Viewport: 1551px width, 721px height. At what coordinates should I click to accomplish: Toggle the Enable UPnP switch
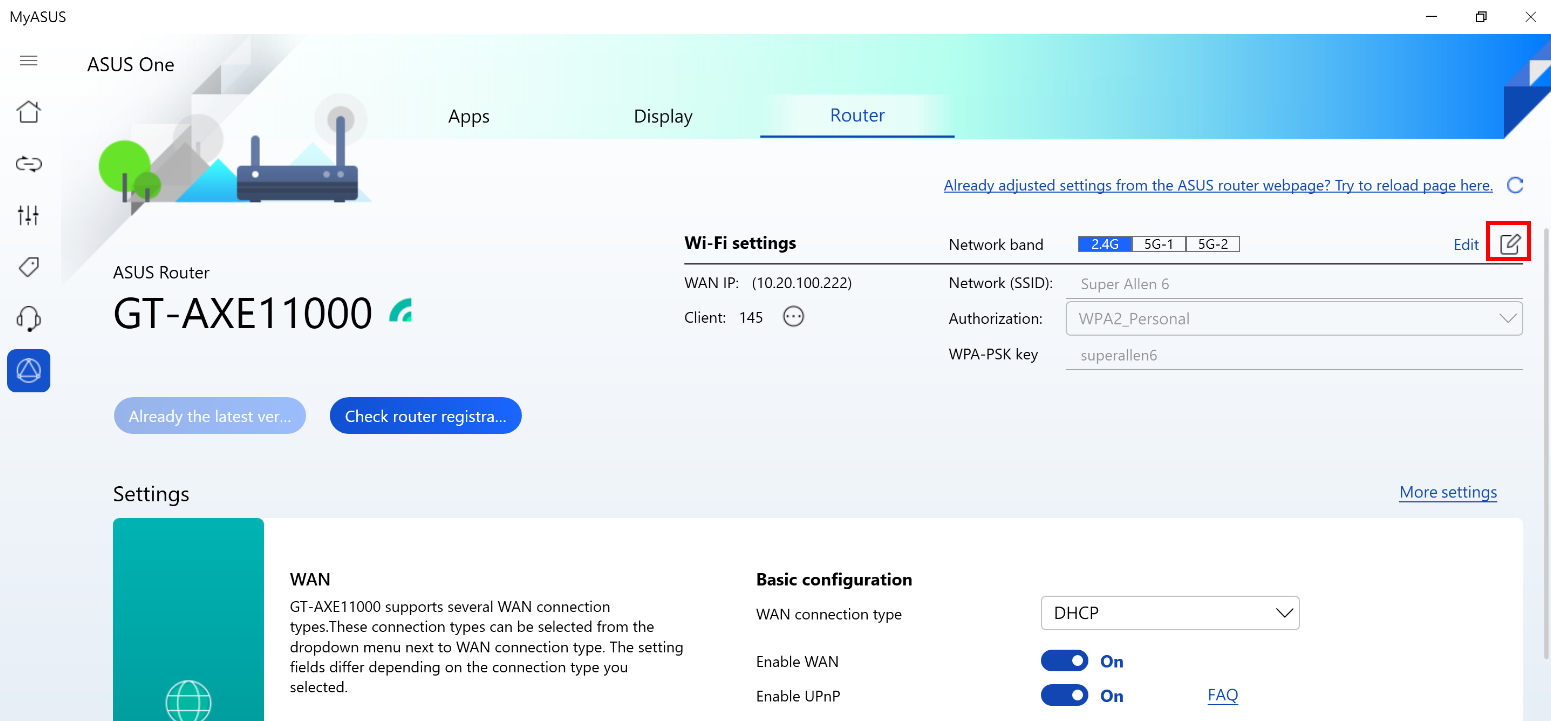coord(1064,695)
